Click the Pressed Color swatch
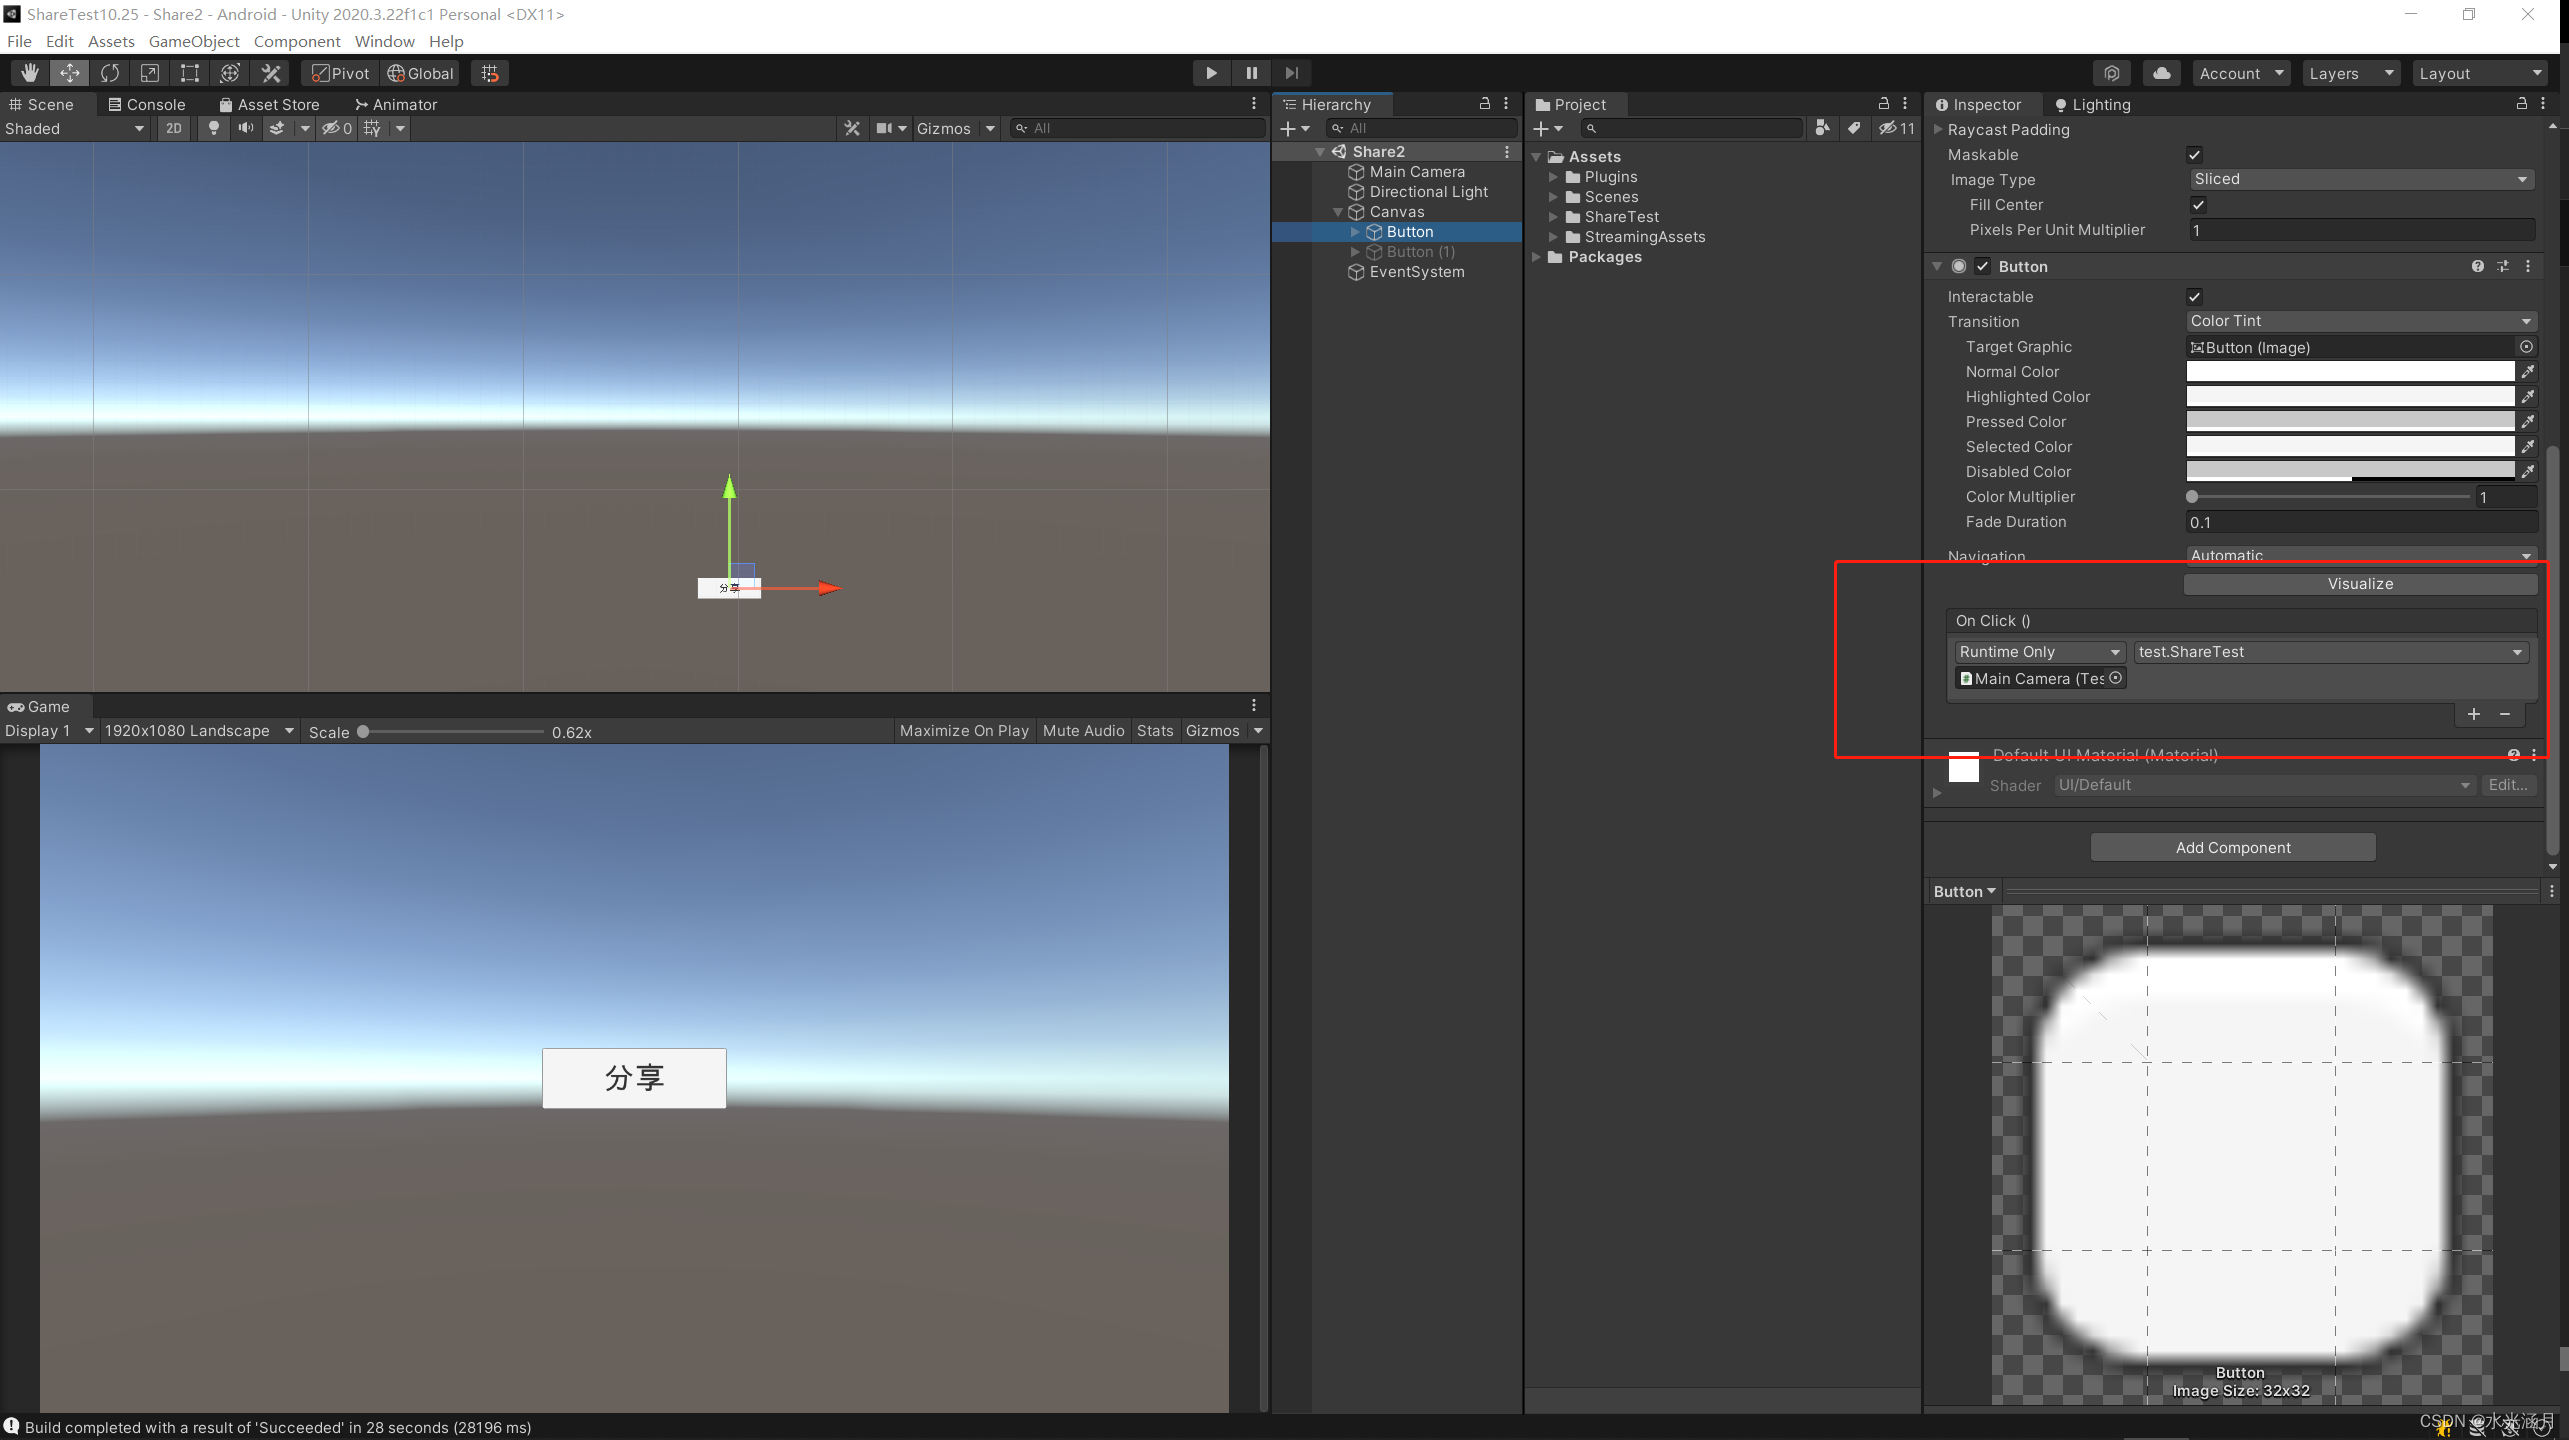2569x1440 pixels. 2350,422
